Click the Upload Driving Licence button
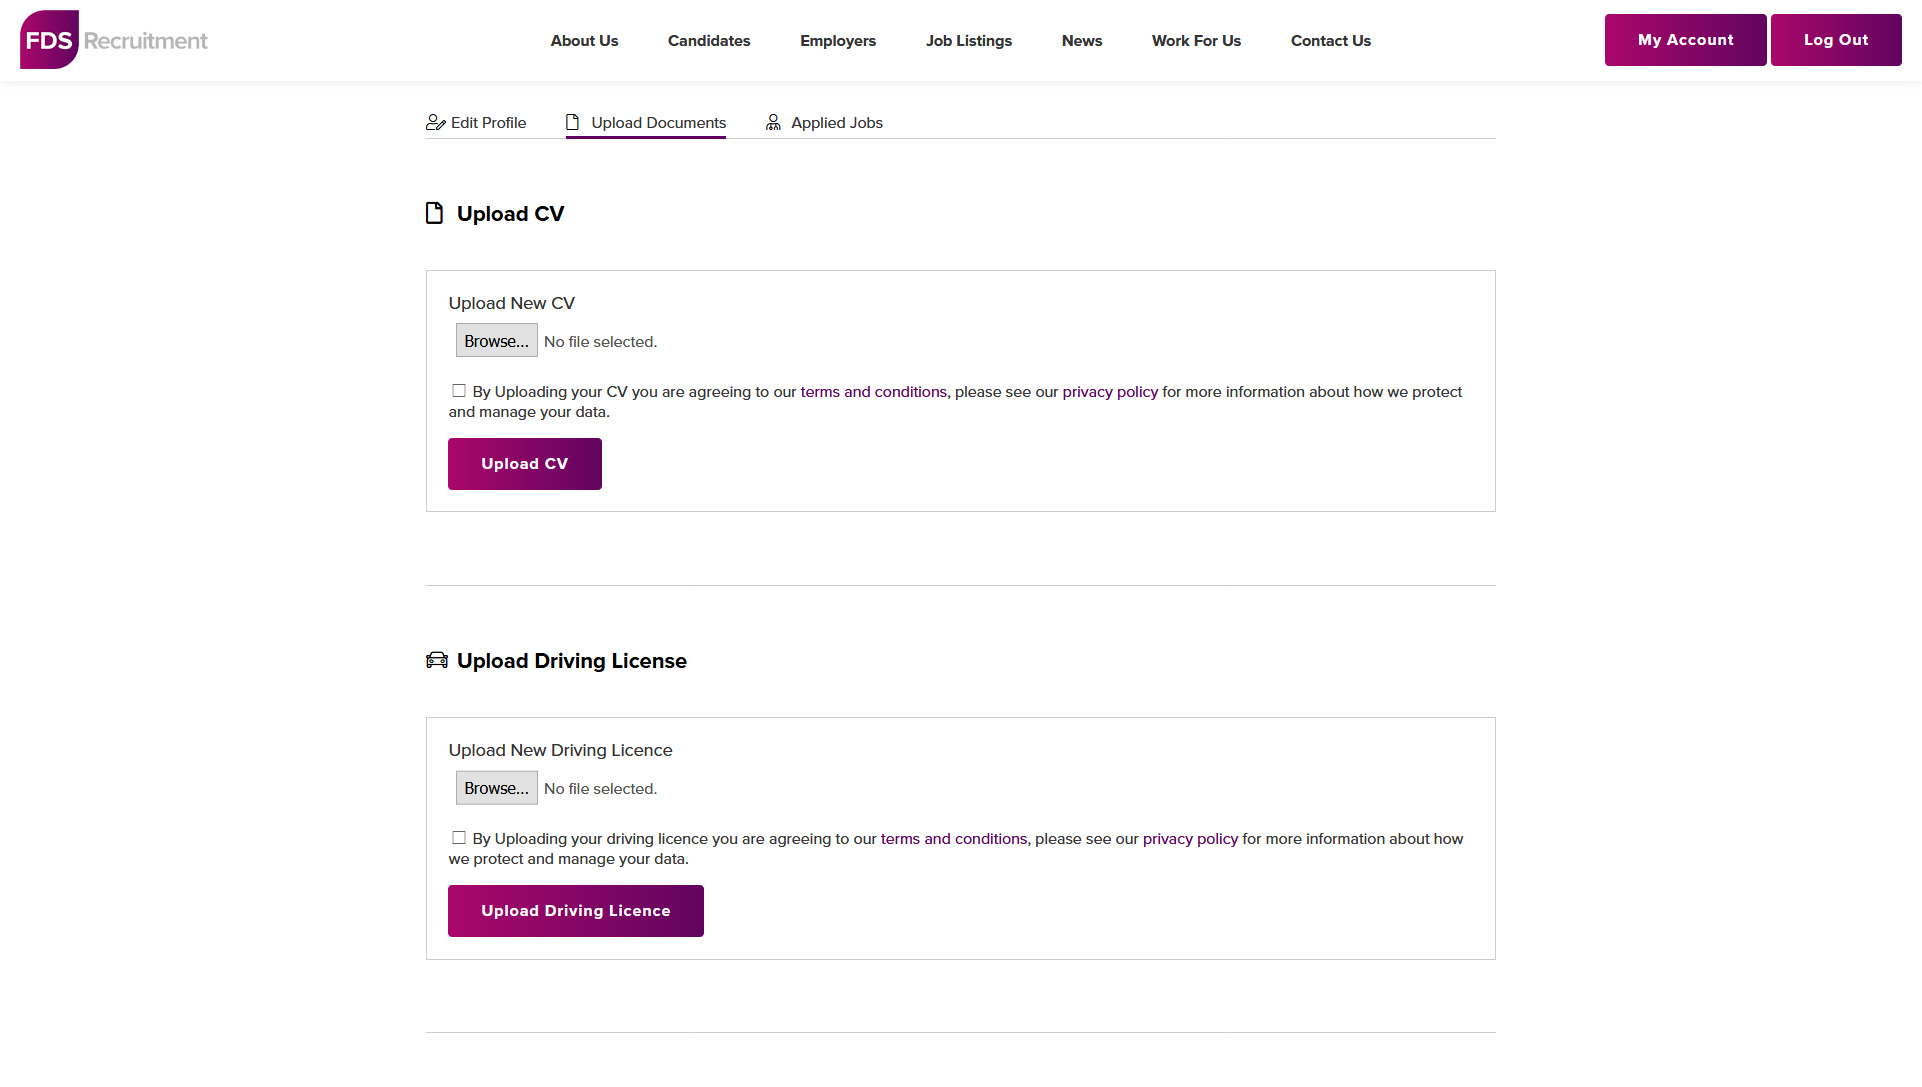The image size is (1922, 1087). [576, 911]
